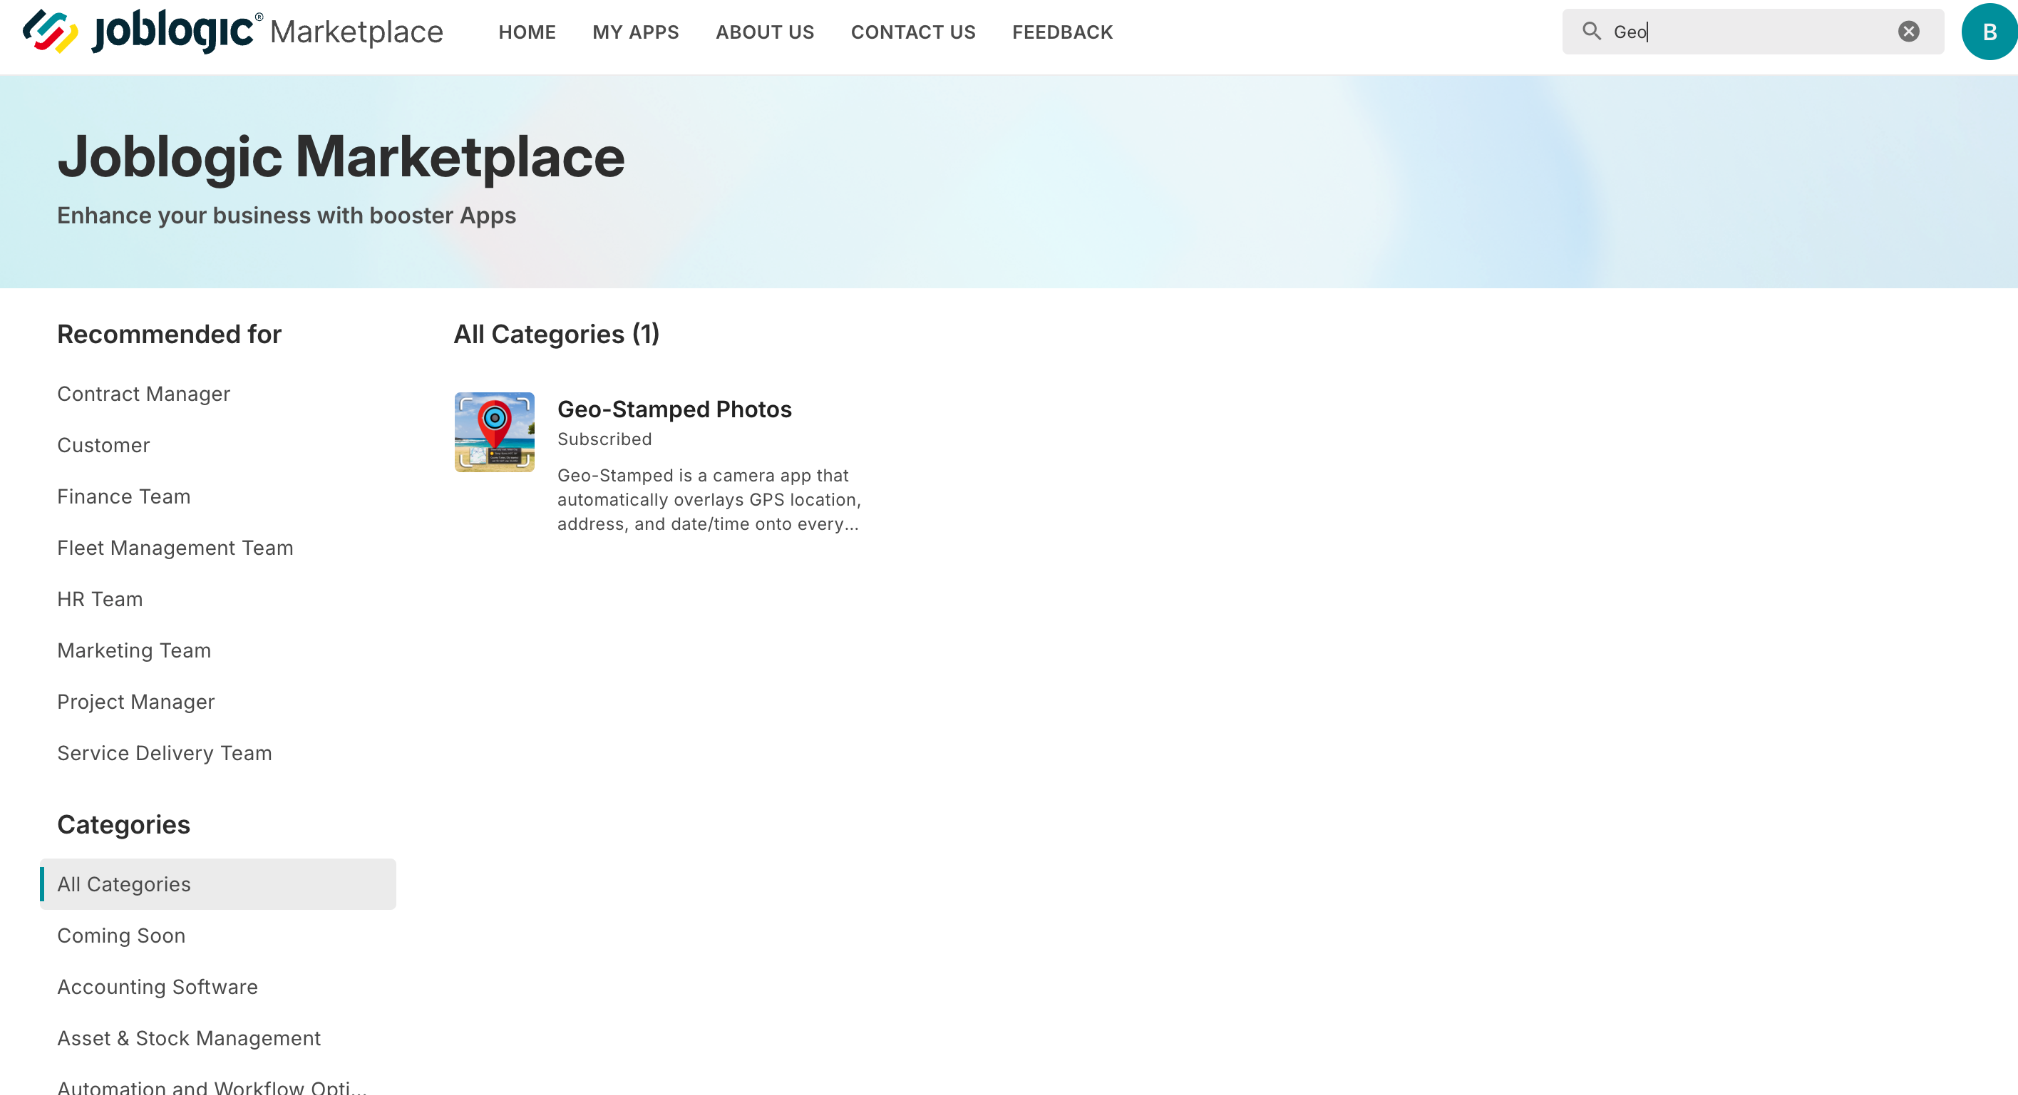Filter by Service Delivery Team recommendation
The height and width of the screenshot is (1095, 2018).
click(x=165, y=753)
